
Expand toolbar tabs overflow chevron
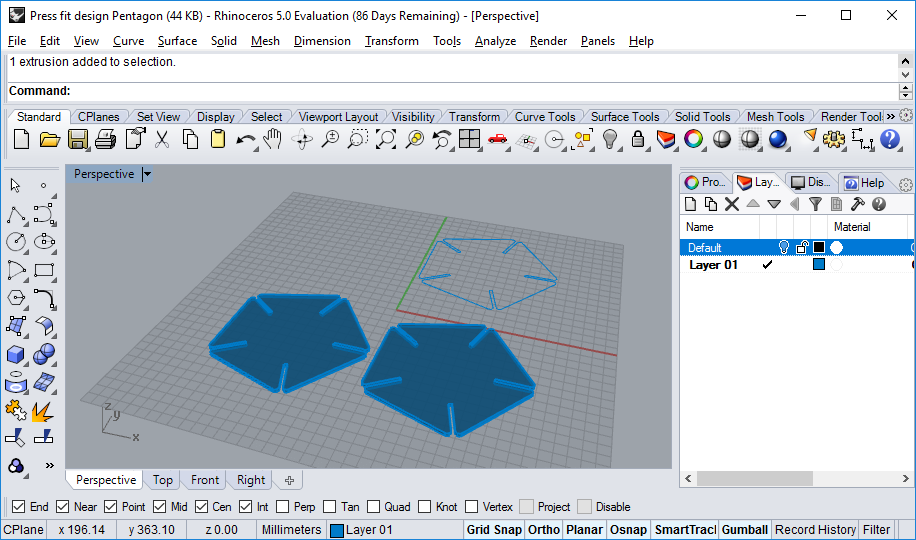point(890,117)
